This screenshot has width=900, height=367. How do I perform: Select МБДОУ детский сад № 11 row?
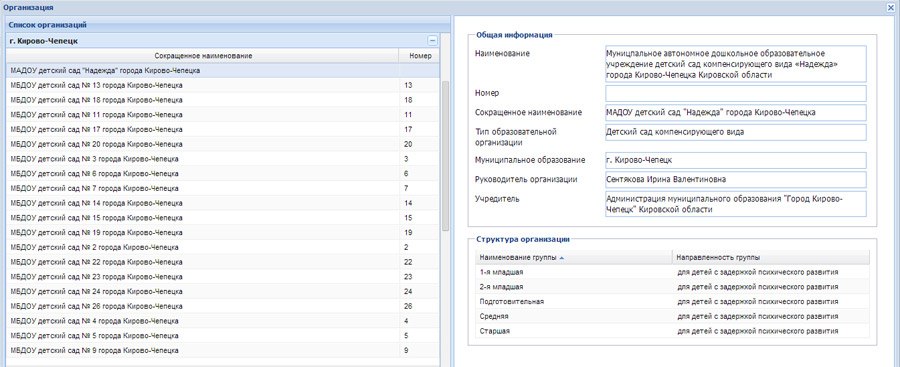[x=223, y=115]
